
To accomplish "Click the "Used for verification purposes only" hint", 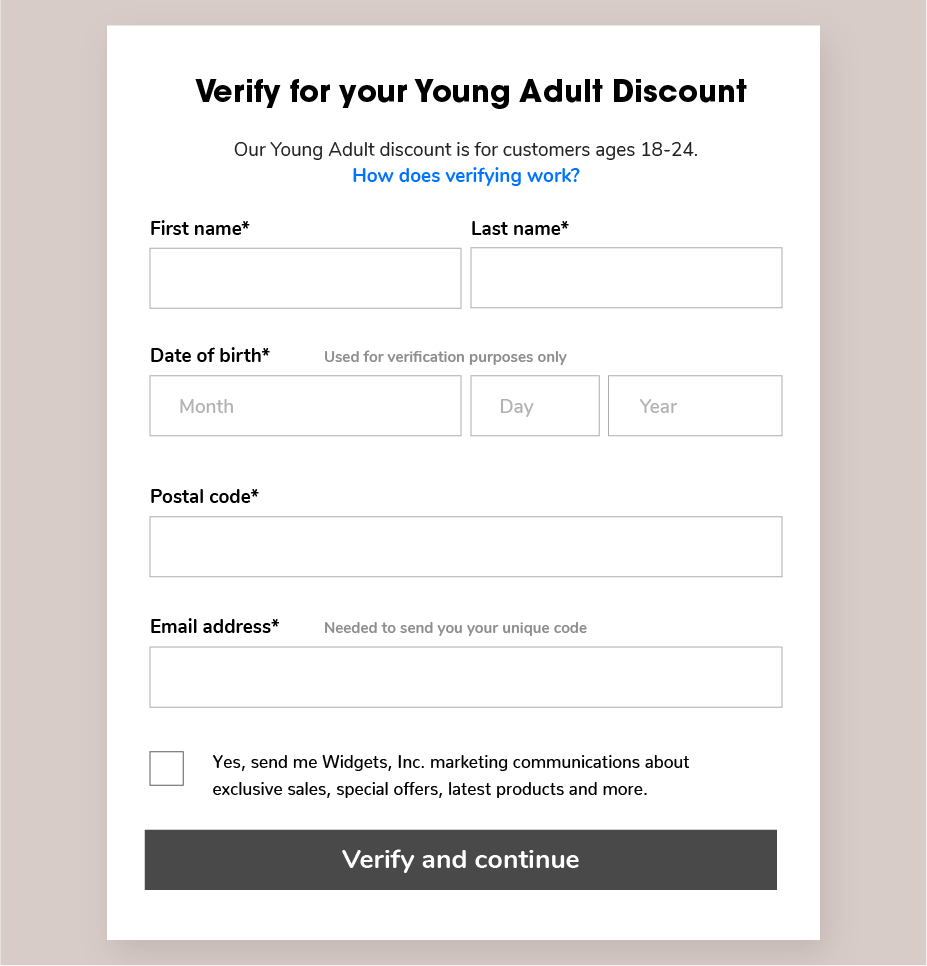I will [x=445, y=357].
